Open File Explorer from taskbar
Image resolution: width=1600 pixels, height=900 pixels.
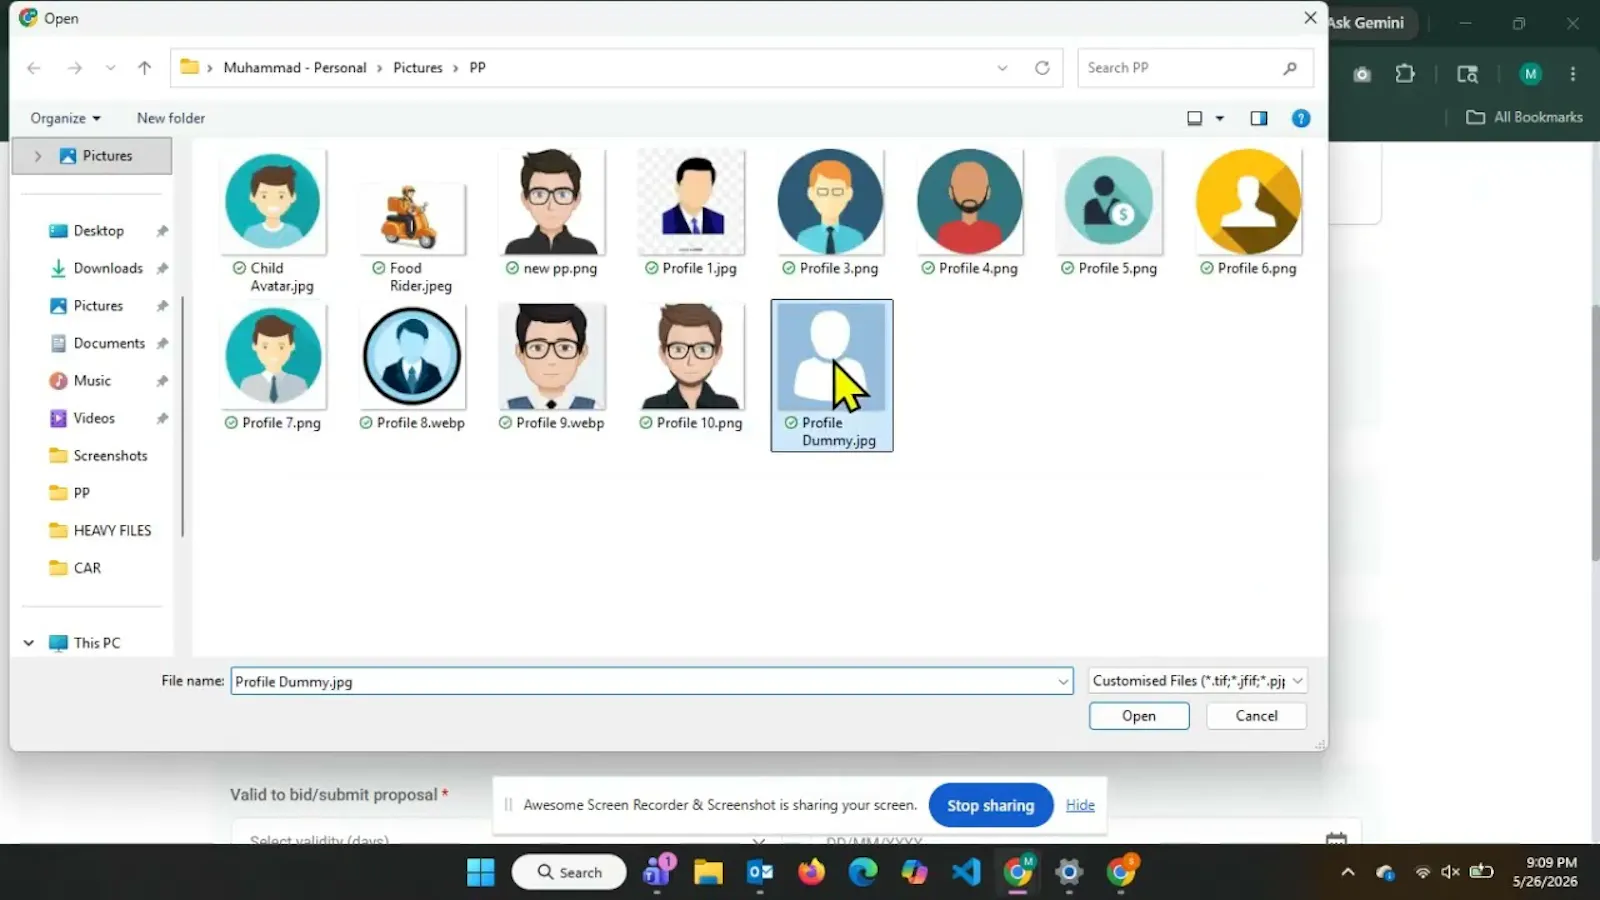(x=708, y=873)
